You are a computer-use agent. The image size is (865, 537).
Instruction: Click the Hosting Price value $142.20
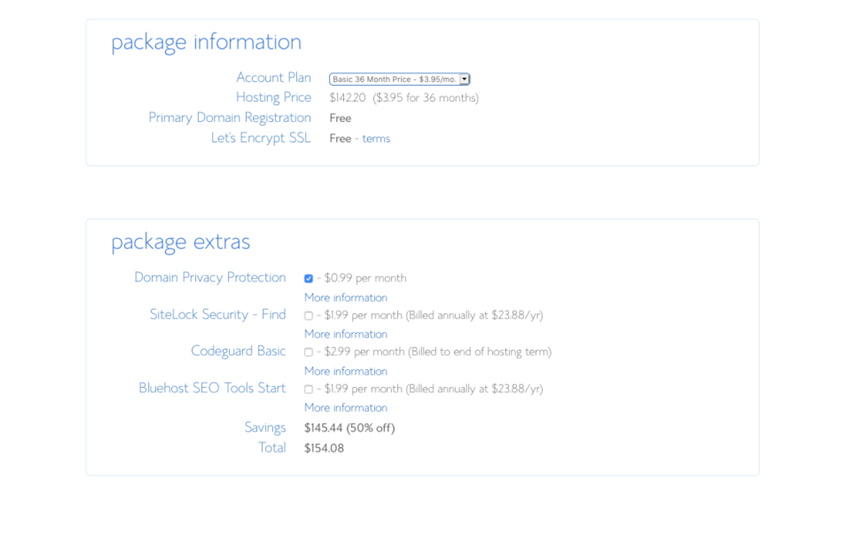tap(348, 98)
